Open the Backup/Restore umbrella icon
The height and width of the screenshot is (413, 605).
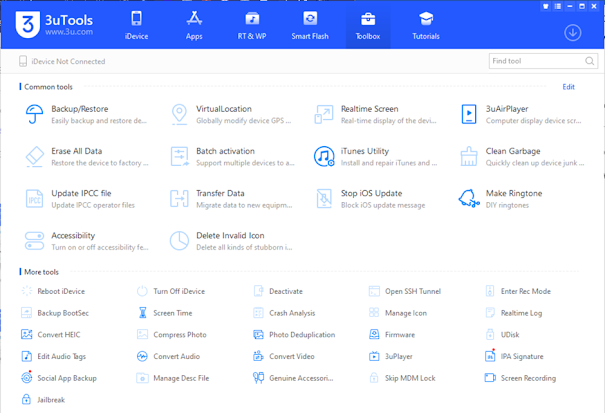[34, 114]
